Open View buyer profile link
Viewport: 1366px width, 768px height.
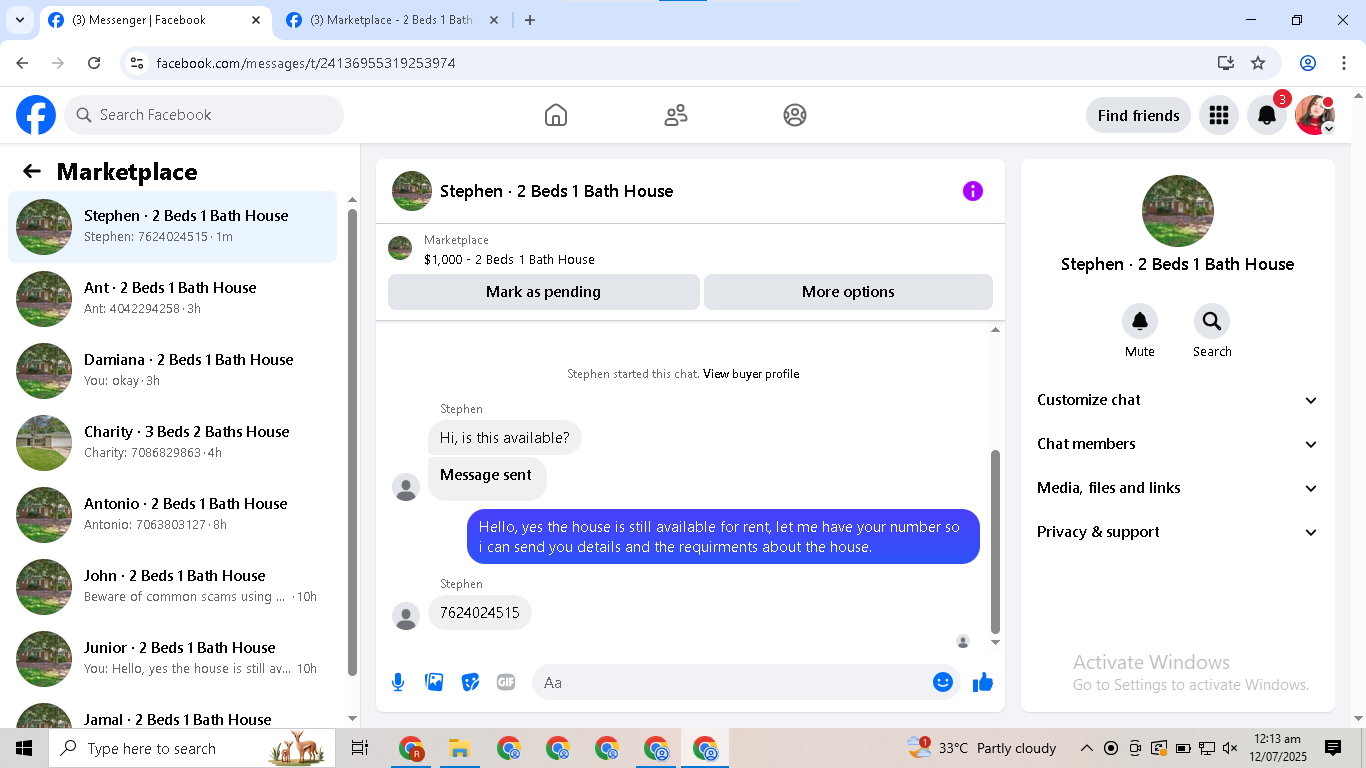tap(751, 374)
